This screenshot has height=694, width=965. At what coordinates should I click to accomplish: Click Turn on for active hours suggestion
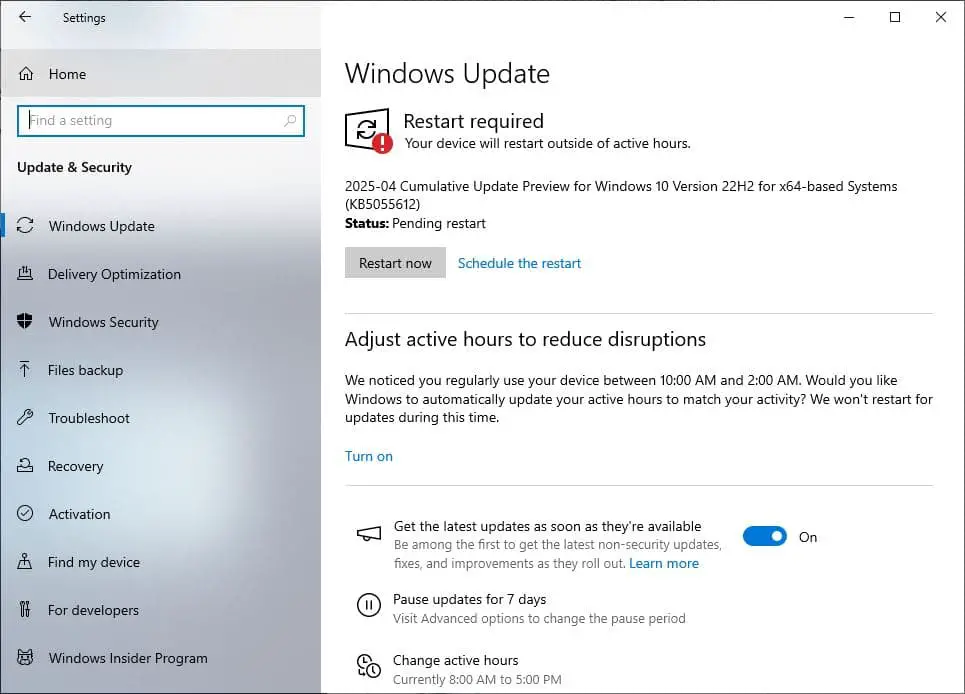[x=368, y=456]
